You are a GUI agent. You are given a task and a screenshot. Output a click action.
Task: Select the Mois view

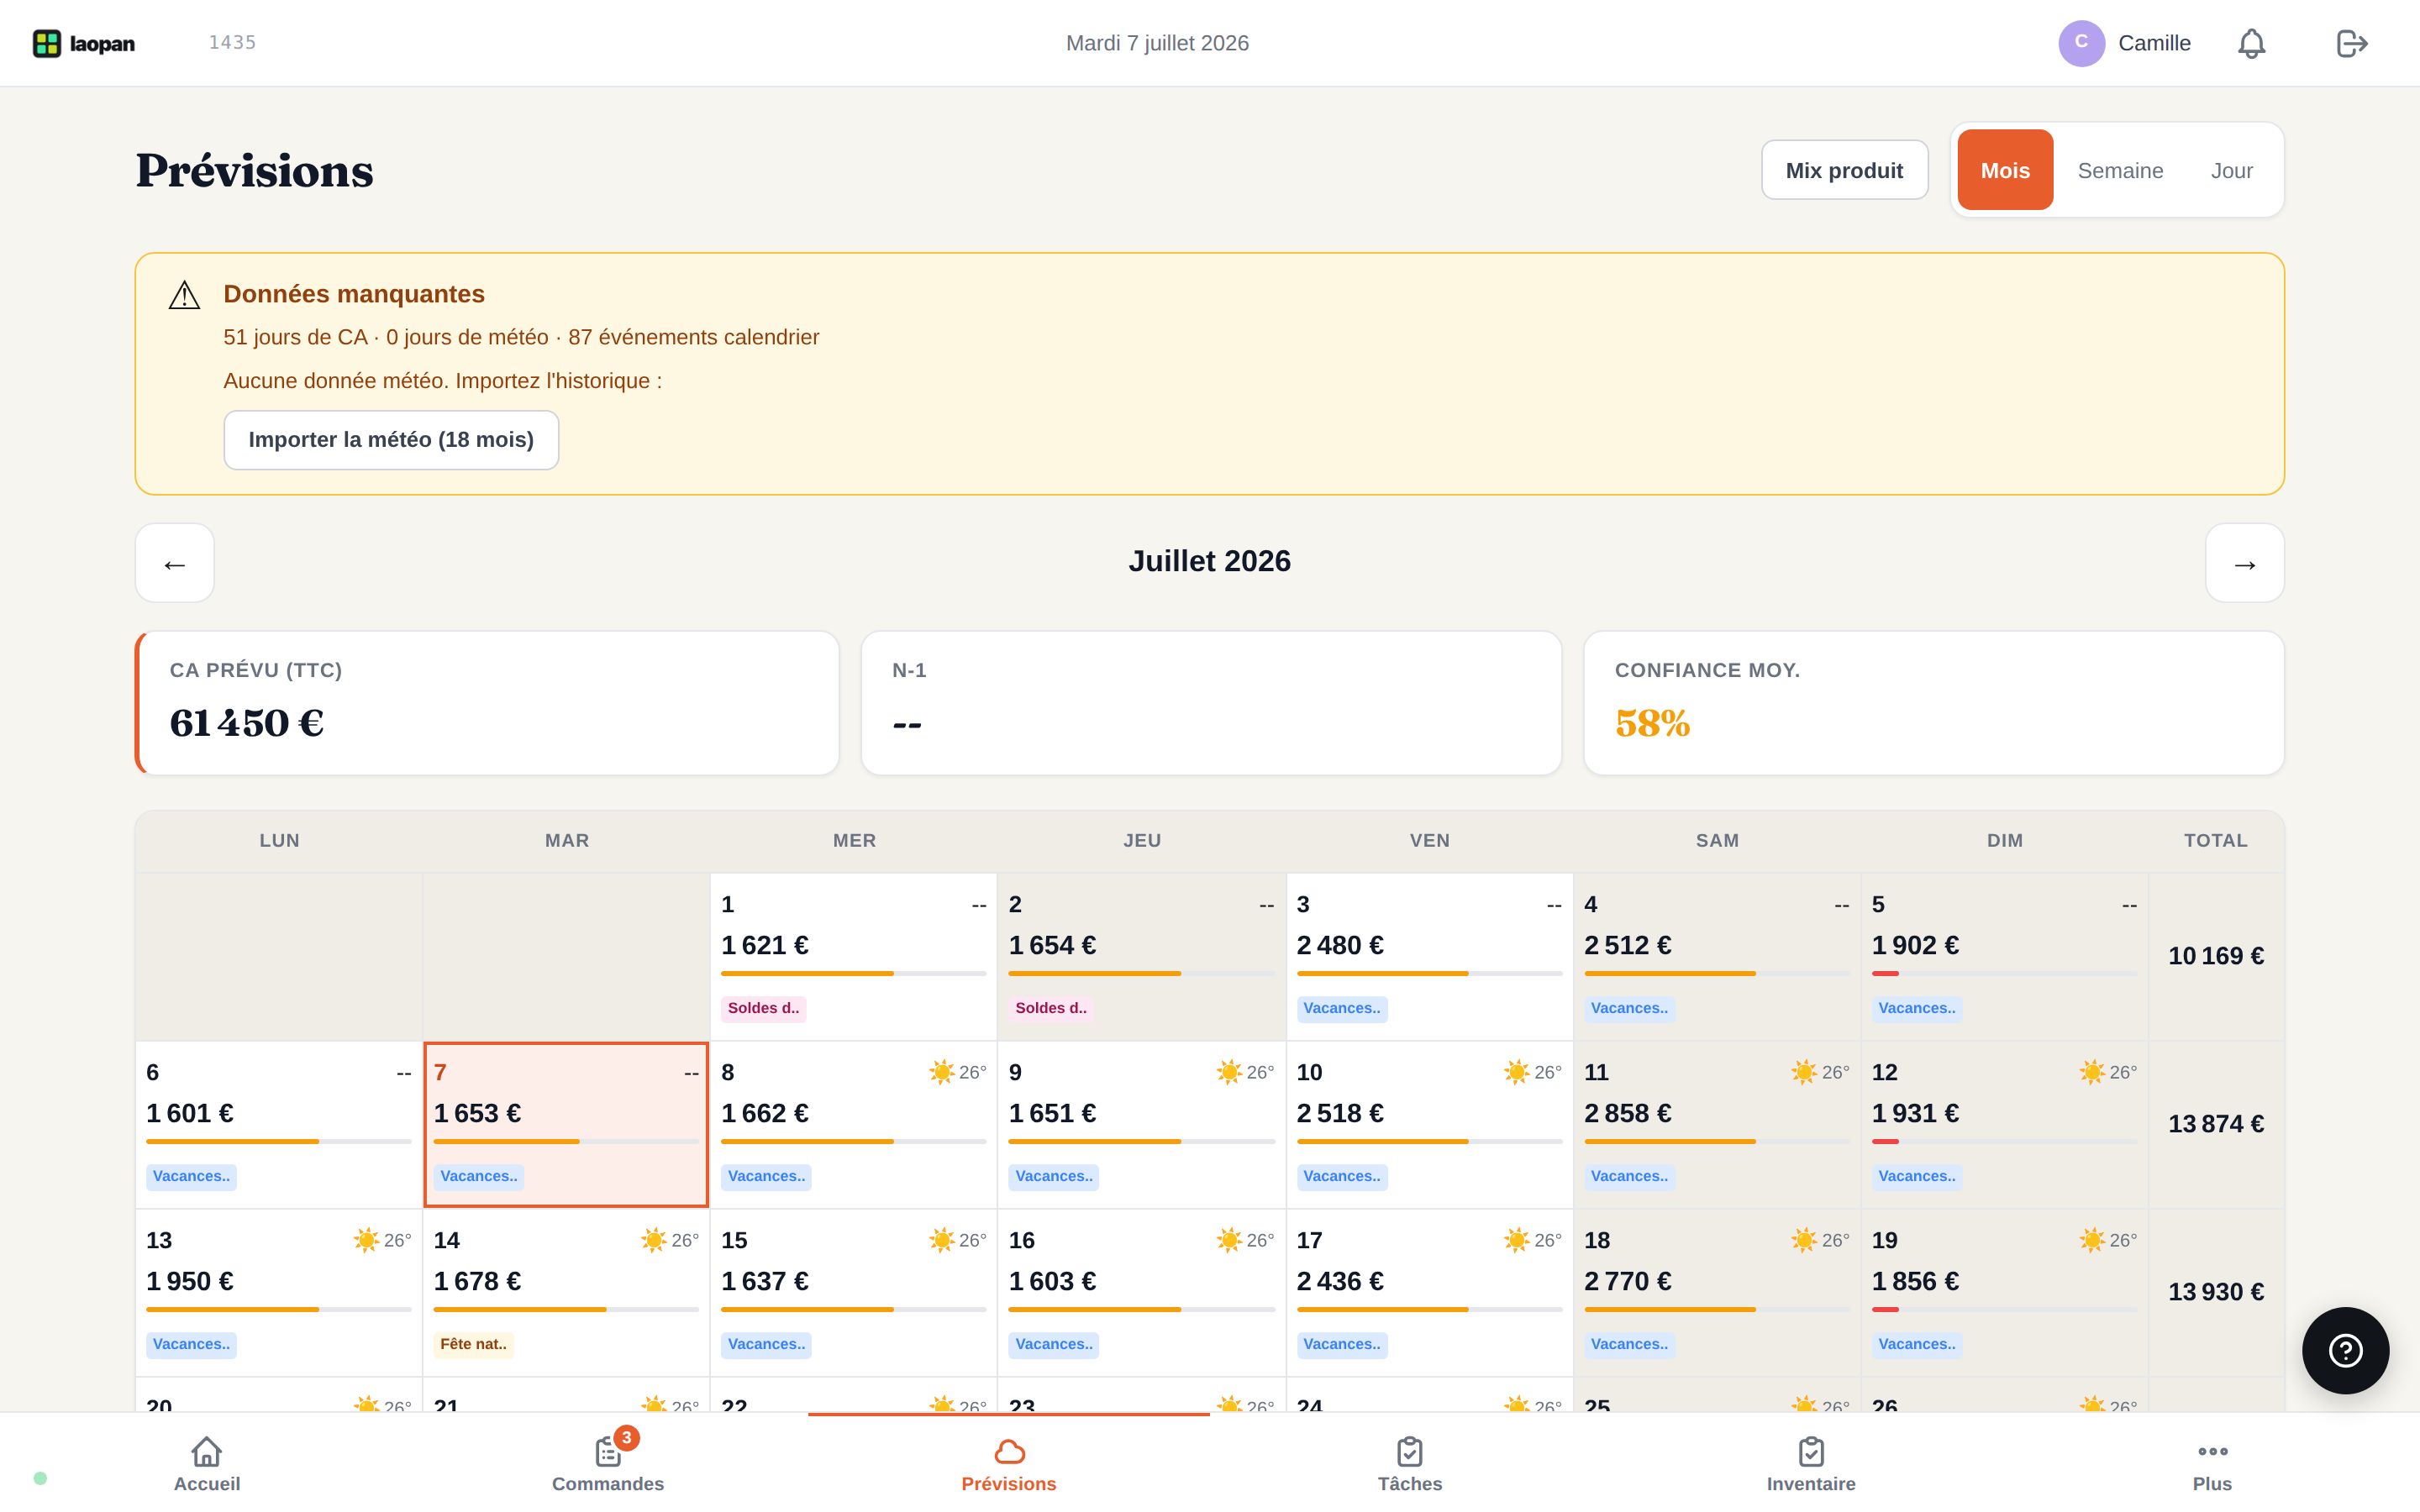pos(2005,170)
